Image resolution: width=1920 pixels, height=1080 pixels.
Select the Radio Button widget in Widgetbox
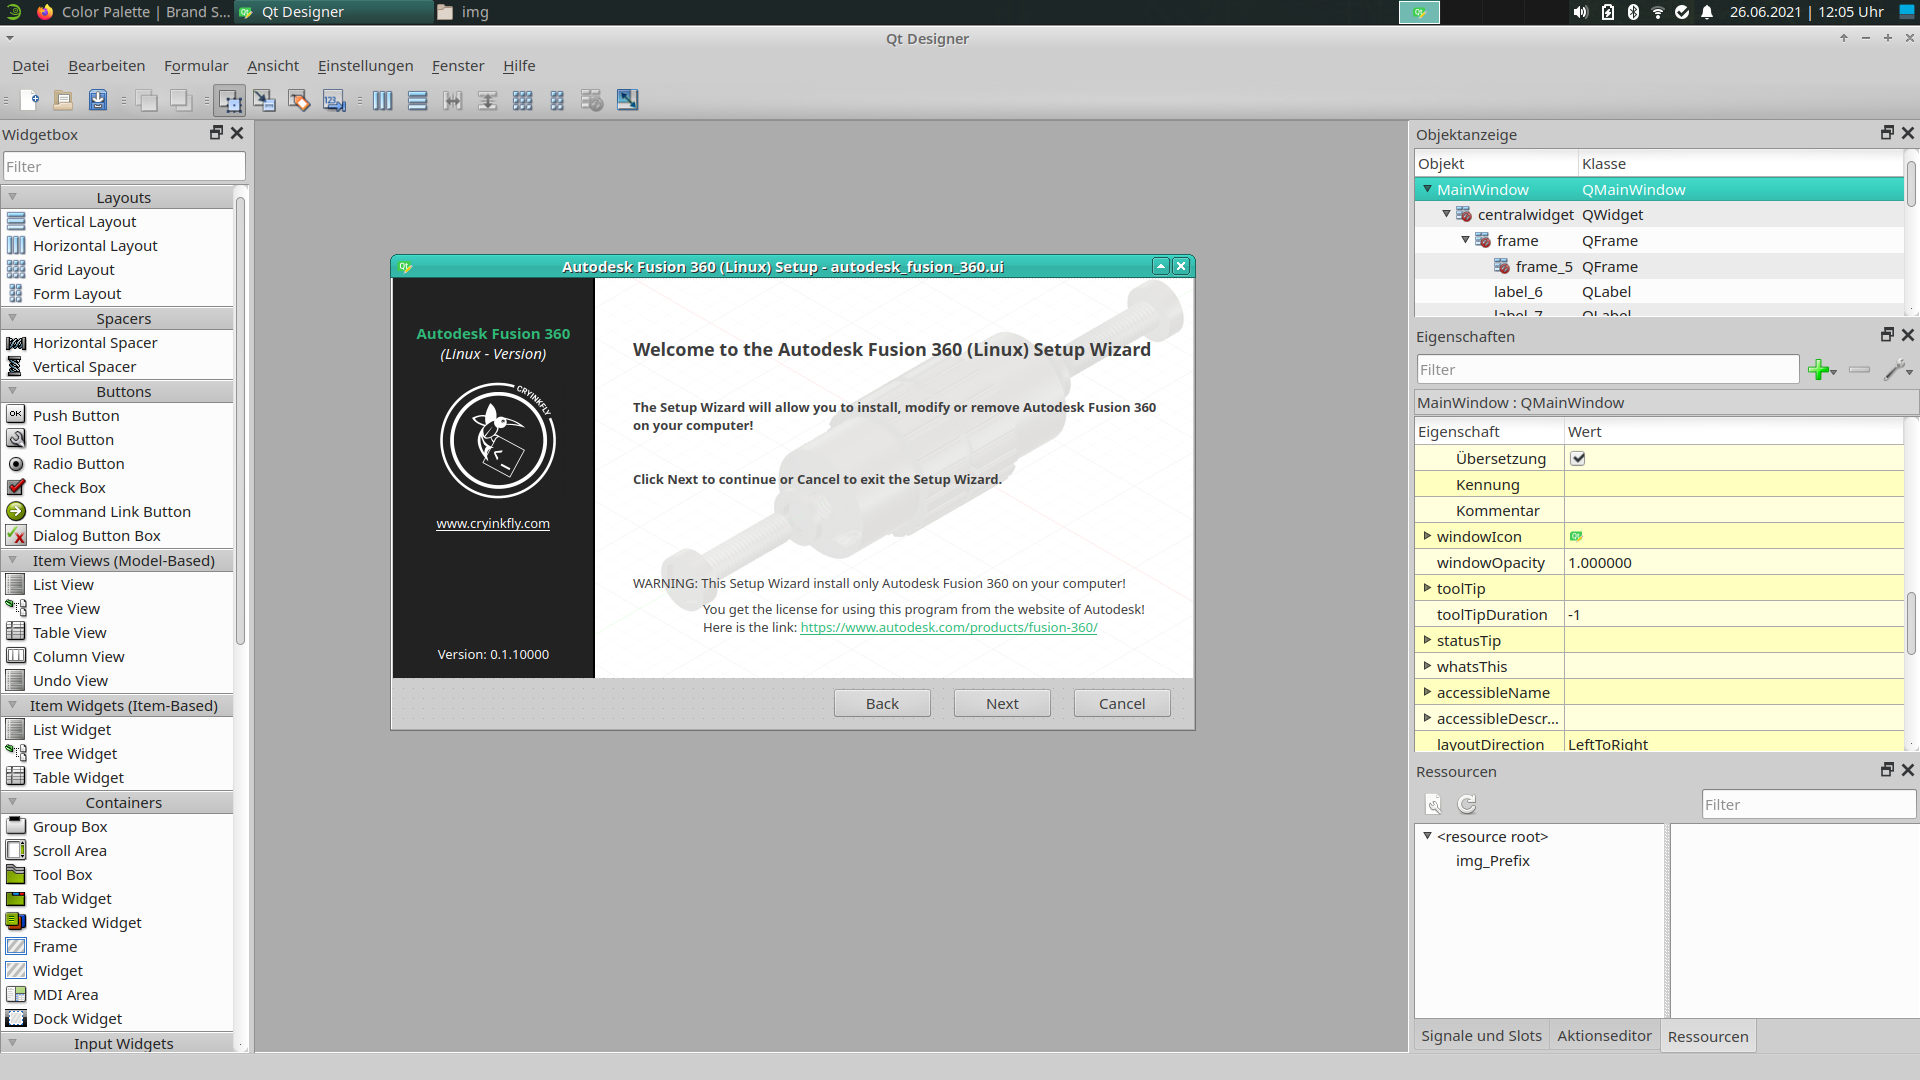(x=77, y=463)
